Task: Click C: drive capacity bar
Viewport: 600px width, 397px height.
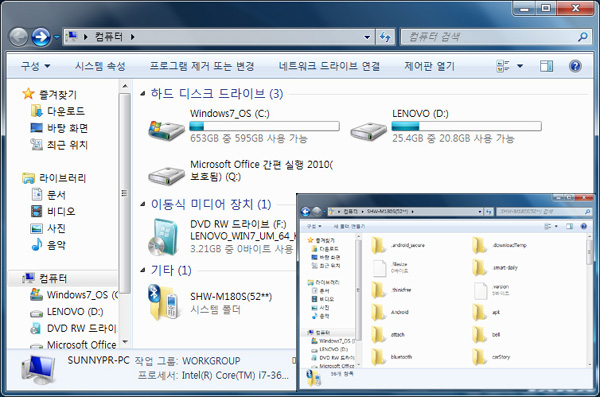Action: pos(264,126)
